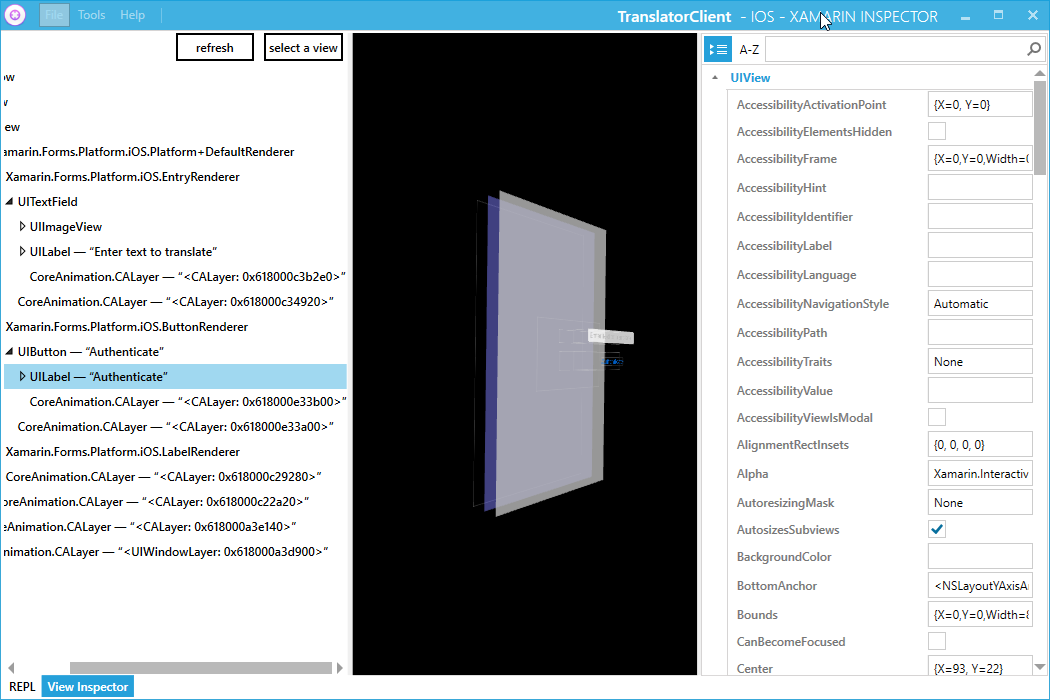Screen dimensions: 1050x700
Task: Toggle AccessibilityElementsHidden checkbox
Action: coord(937,131)
